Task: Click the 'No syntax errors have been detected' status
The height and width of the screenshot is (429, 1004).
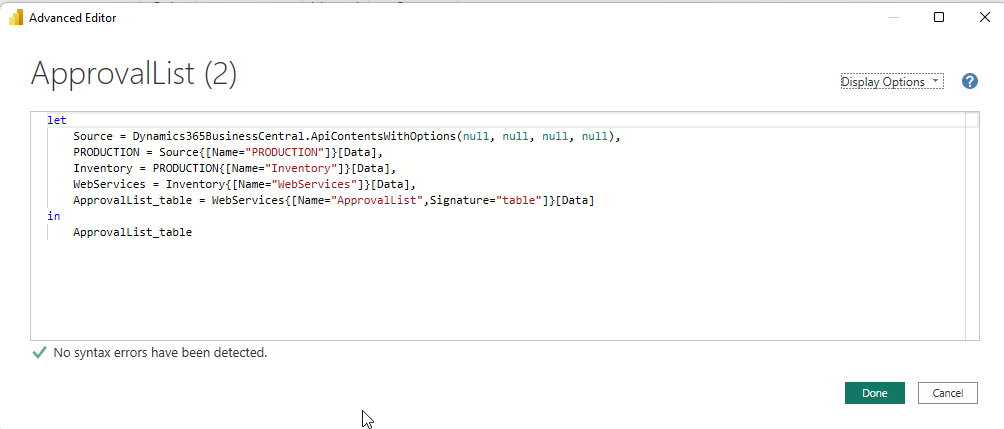Action: (160, 352)
